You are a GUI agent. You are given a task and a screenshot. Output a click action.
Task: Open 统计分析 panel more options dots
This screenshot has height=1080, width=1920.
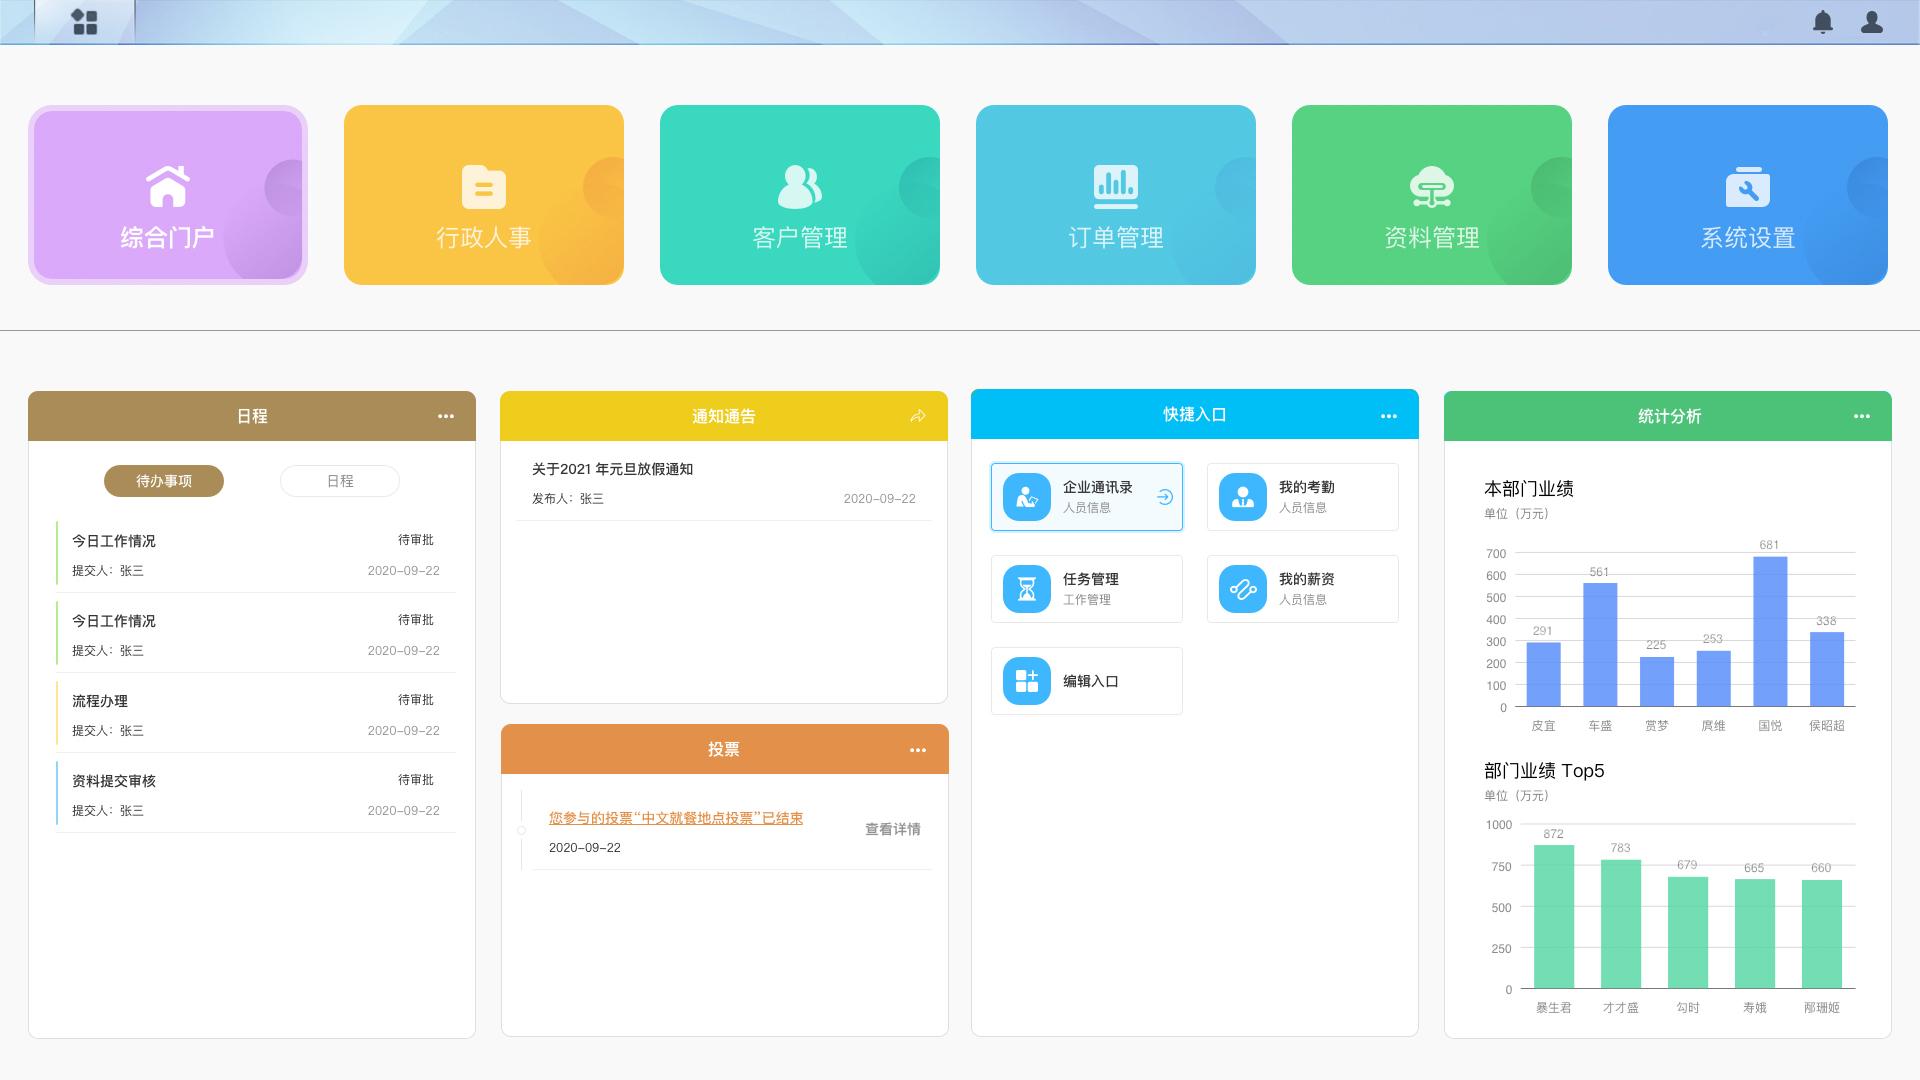1862,416
